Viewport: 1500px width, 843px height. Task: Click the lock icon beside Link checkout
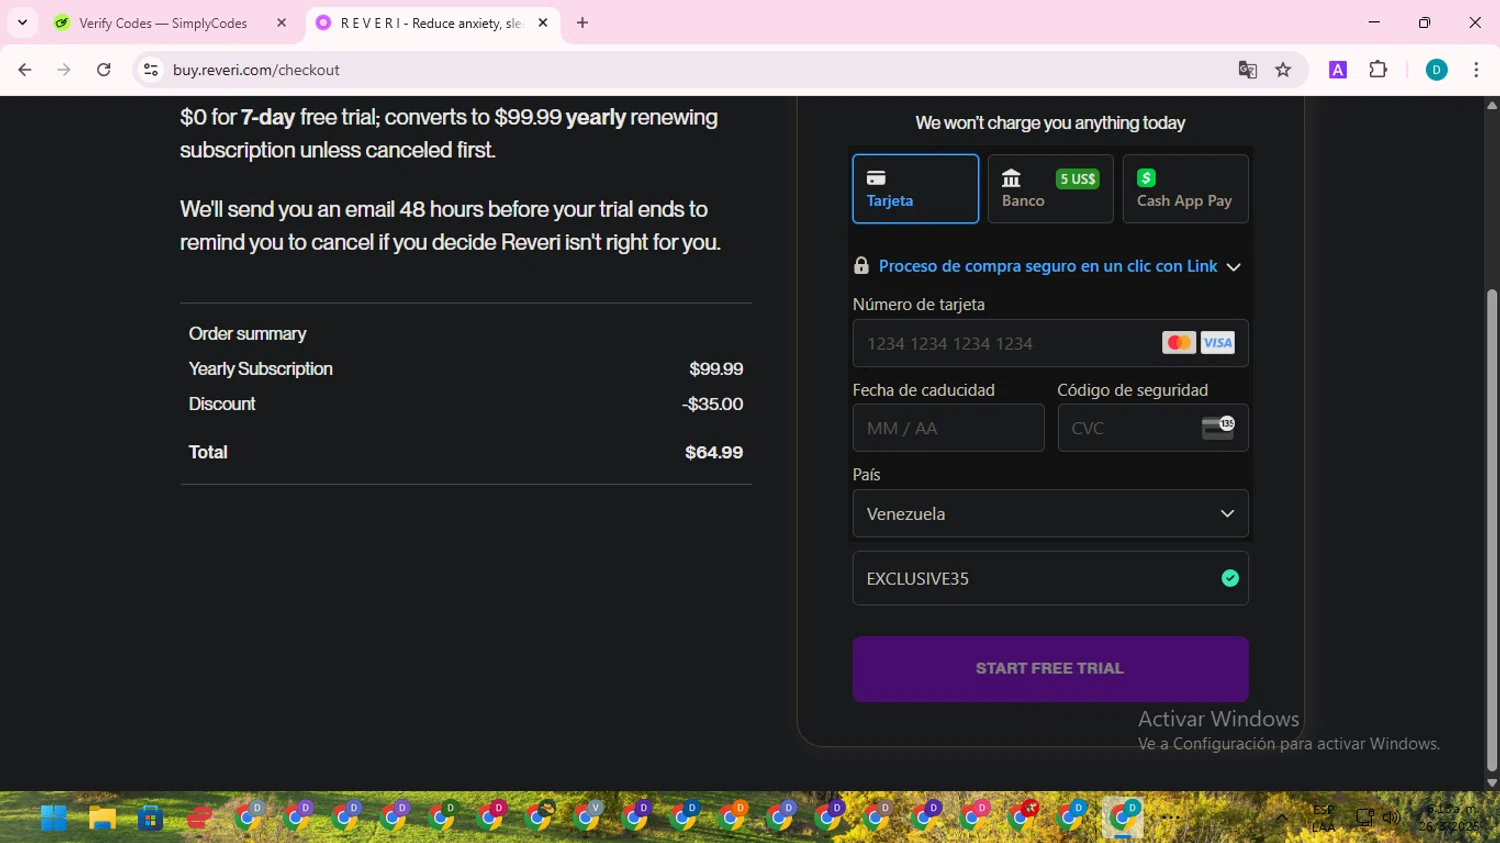[x=861, y=265]
